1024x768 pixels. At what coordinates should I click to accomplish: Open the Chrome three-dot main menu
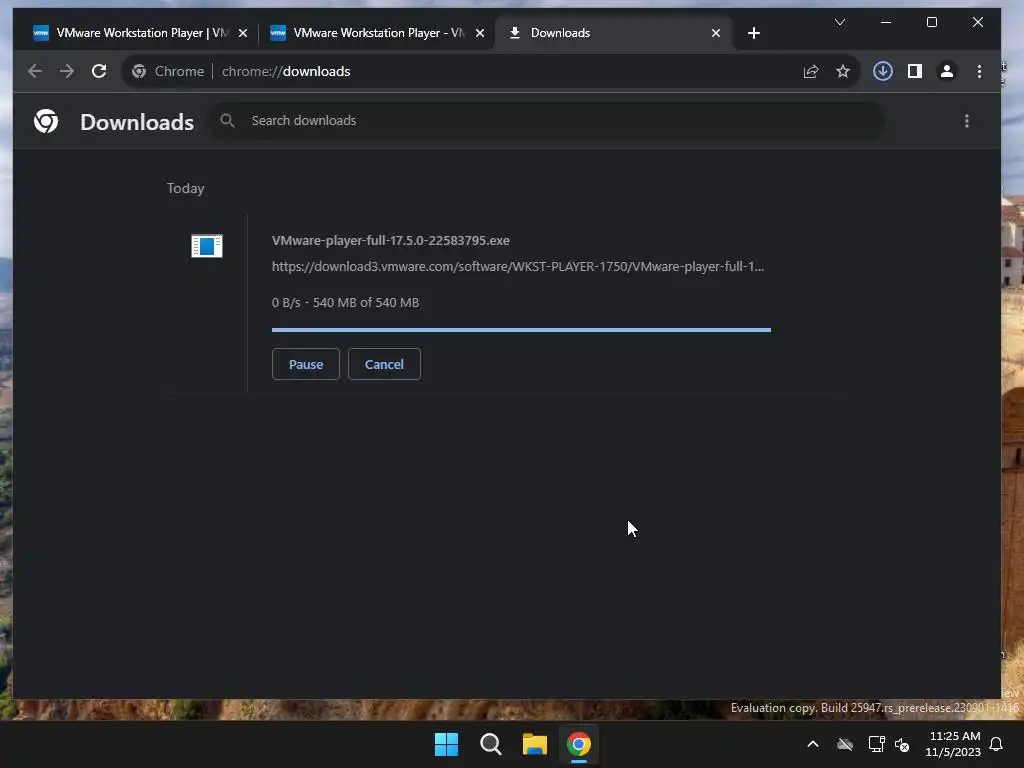tap(979, 71)
